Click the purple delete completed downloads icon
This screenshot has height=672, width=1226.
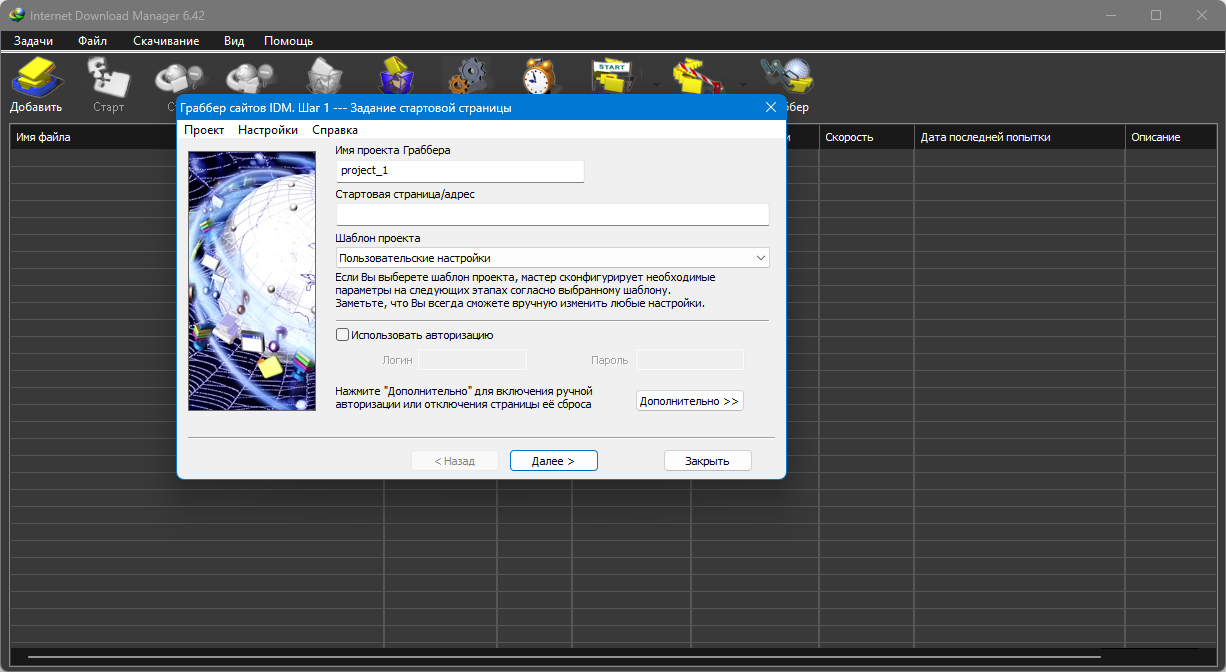pos(396,76)
